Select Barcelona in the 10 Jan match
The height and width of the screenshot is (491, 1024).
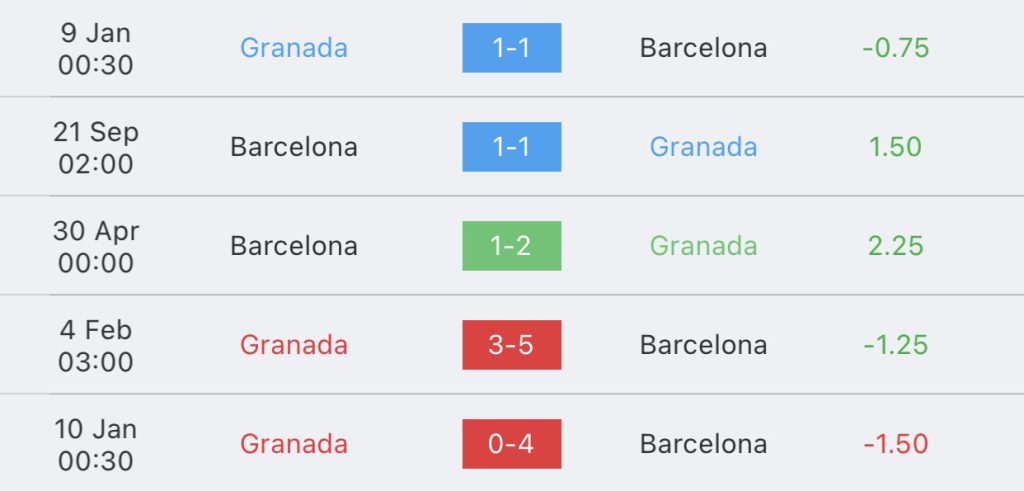pos(703,444)
